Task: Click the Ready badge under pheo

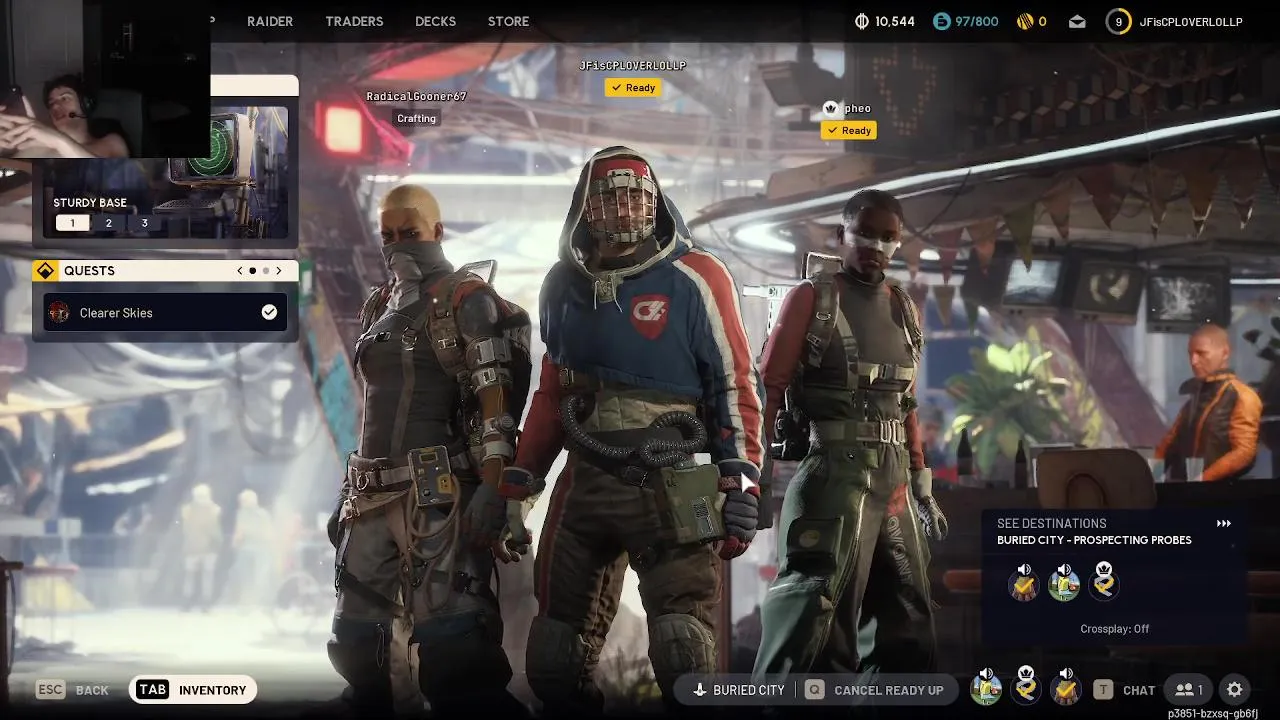Action: pos(848,131)
